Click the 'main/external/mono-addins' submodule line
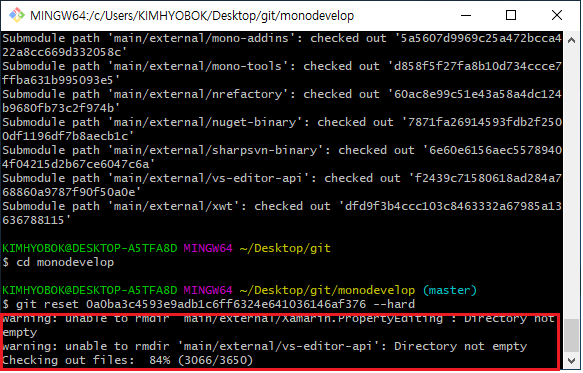Viewport: 583px width, 373px height. click(282, 45)
